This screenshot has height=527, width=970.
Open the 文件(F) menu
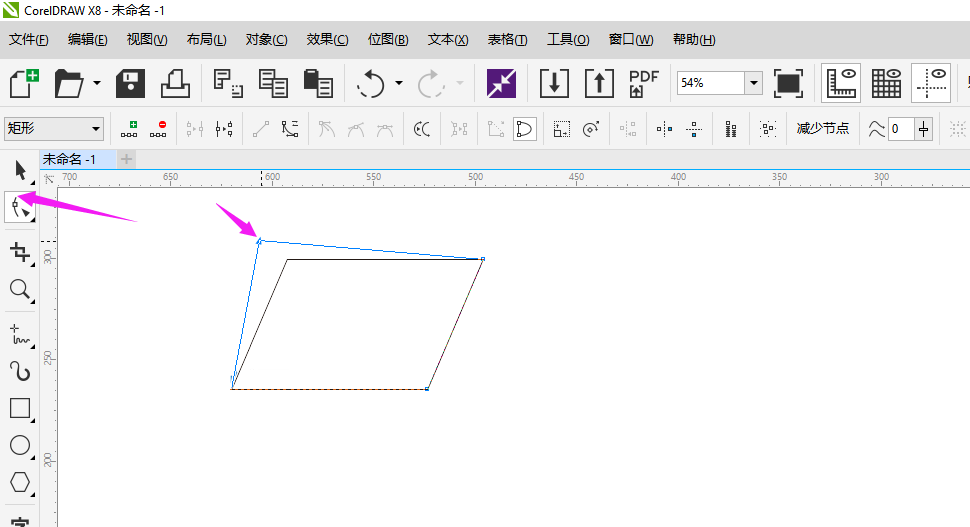[28, 40]
